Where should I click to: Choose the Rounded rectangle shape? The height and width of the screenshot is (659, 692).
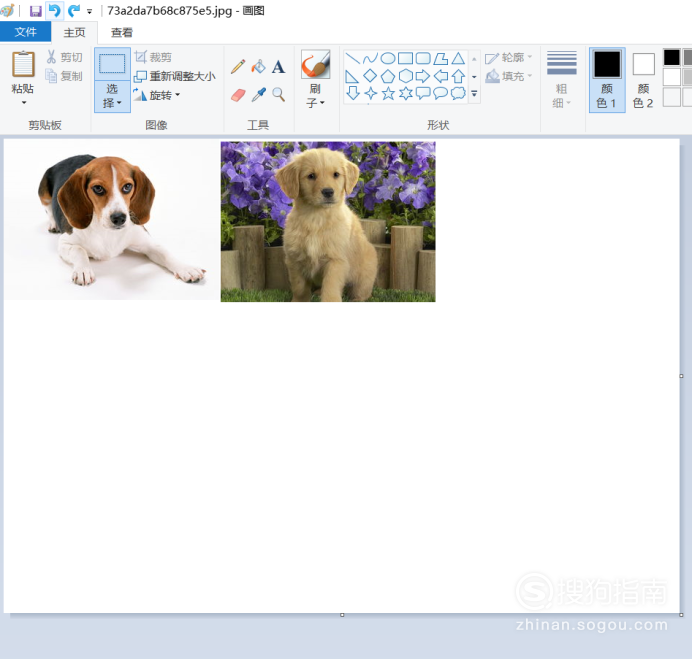tap(423, 58)
